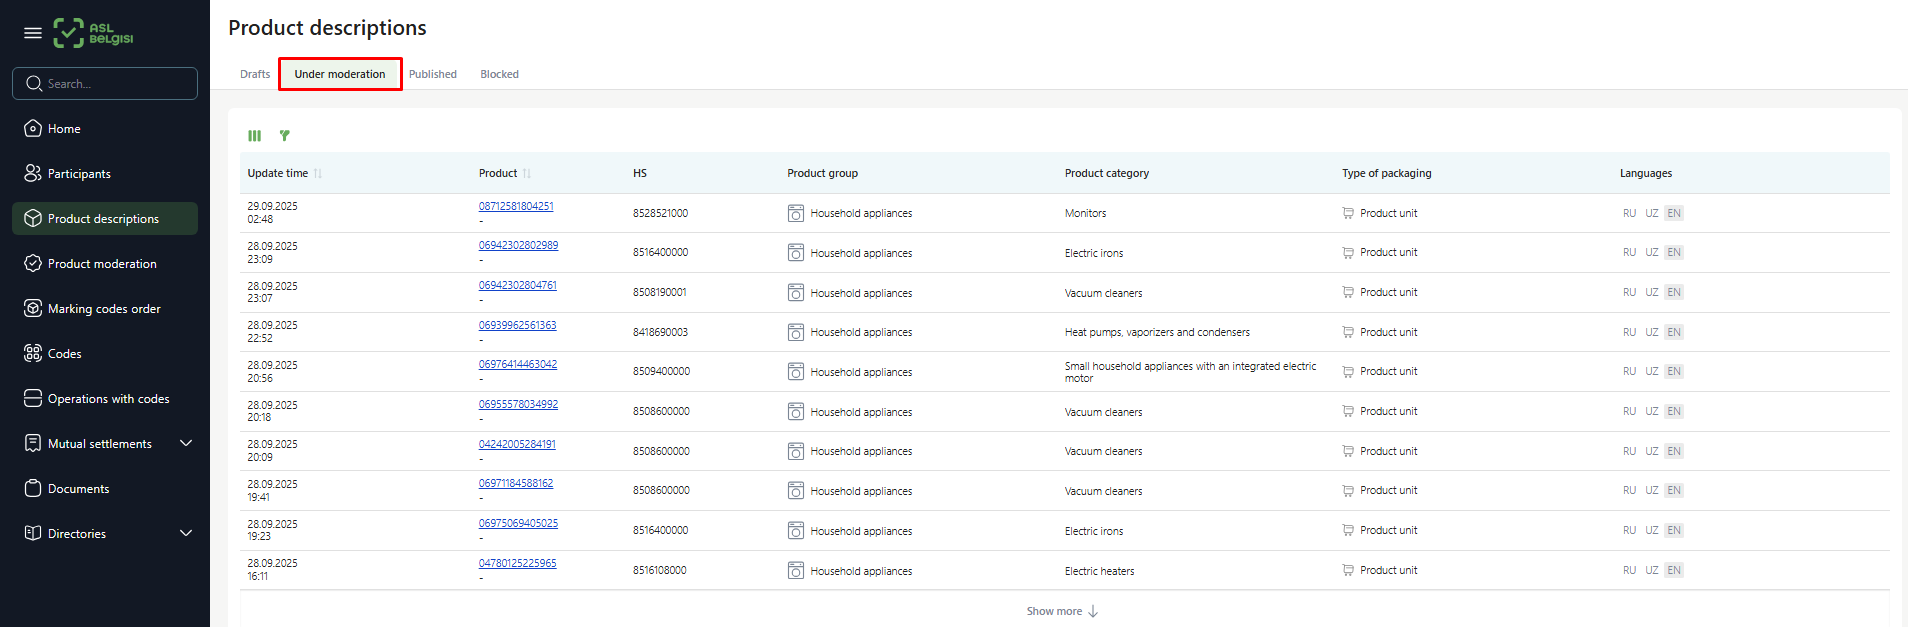This screenshot has height=627, width=1908.
Task: Open the green filter icon
Action: point(285,136)
